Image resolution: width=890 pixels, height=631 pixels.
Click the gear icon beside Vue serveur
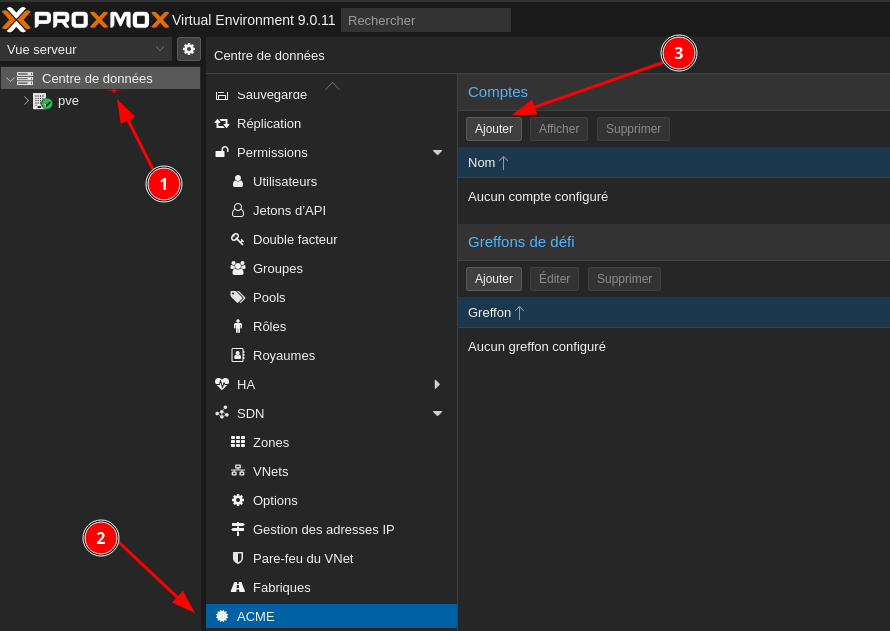click(x=189, y=49)
